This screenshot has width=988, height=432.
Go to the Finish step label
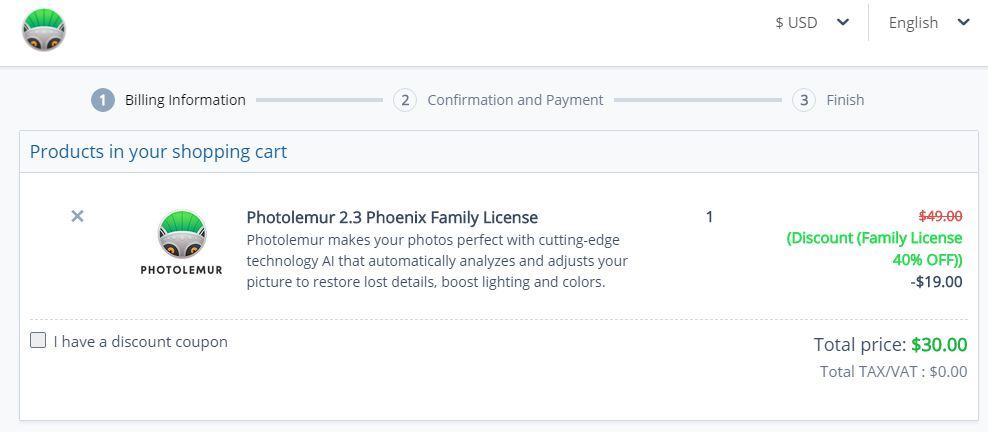[845, 100]
